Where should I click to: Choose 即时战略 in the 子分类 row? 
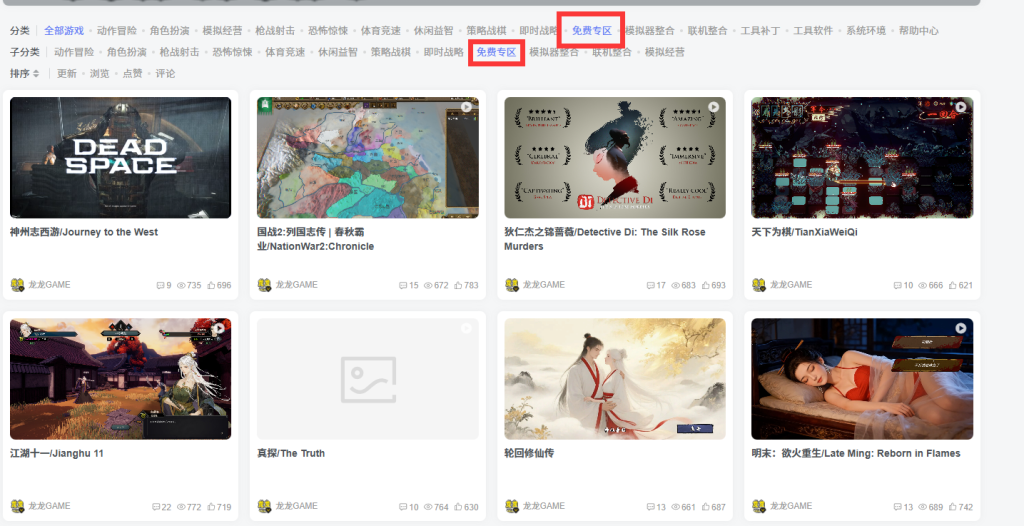tap(443, 52)
